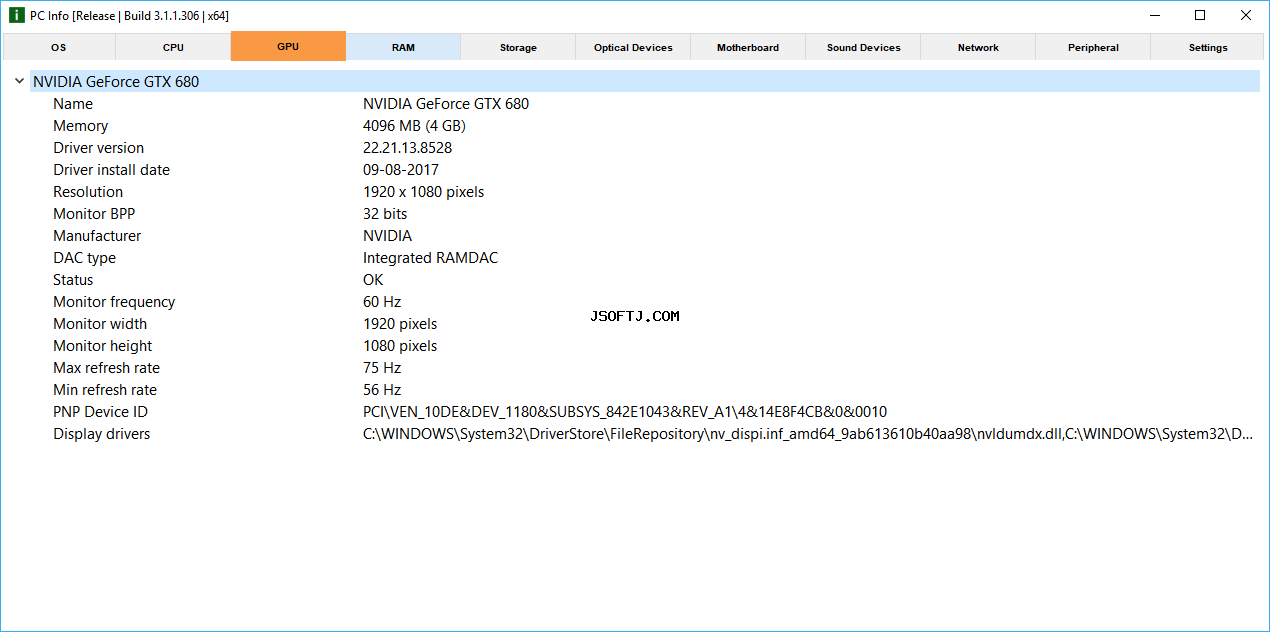Select the Driver version label
The width and height of the screenshot is (1270, 632).
[x=98, y=148]
